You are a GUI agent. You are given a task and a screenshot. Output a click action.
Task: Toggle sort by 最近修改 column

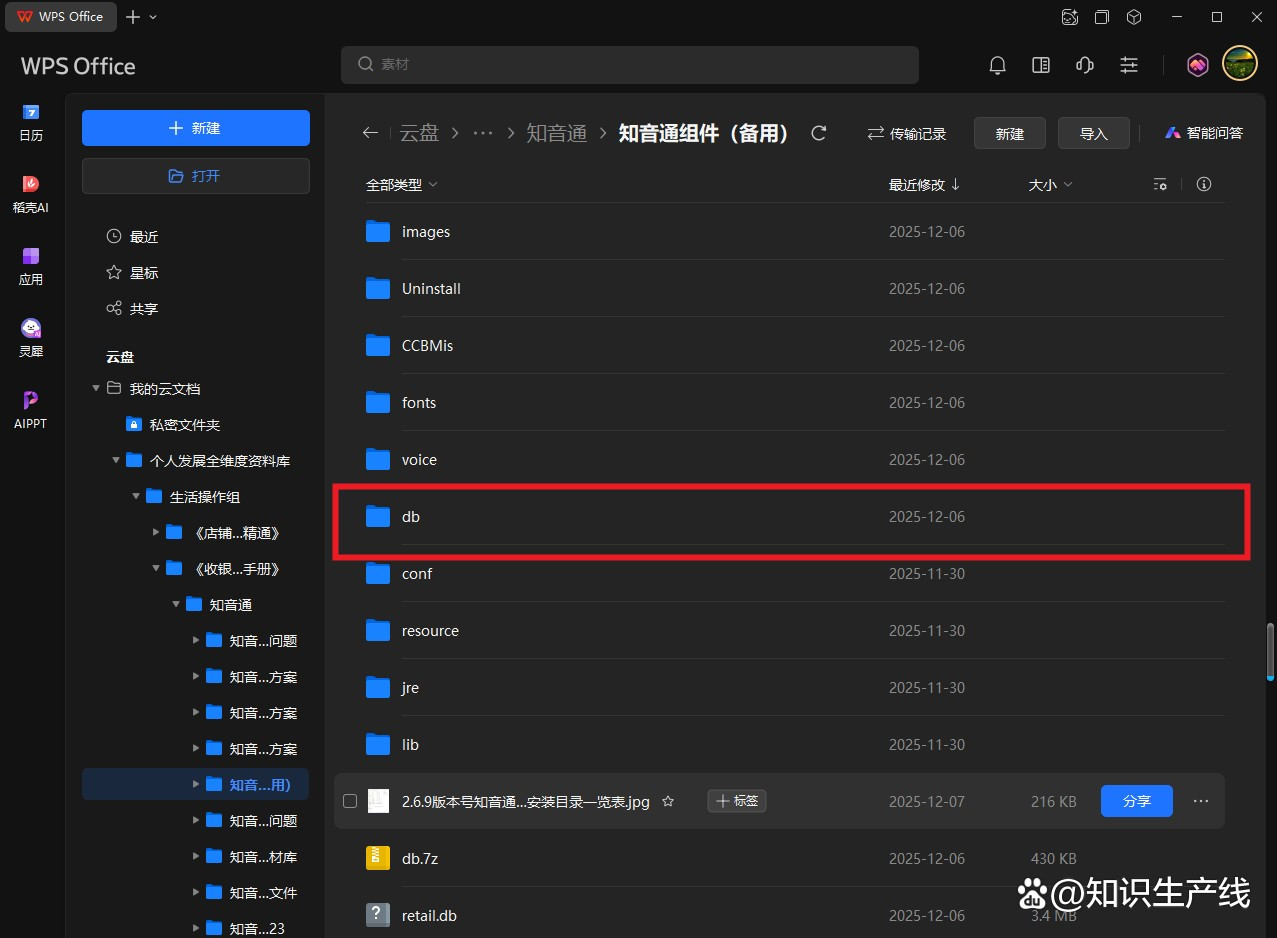(x=924, y=185)
